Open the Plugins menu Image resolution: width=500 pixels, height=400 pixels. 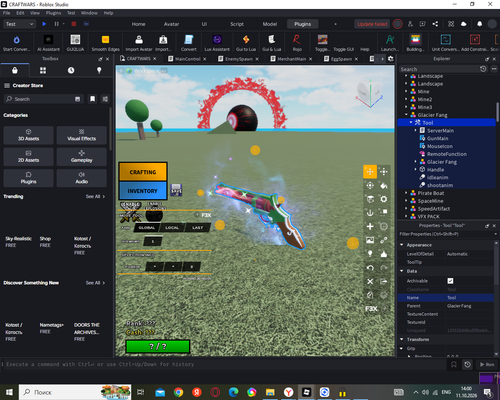(x=53, y=13)
